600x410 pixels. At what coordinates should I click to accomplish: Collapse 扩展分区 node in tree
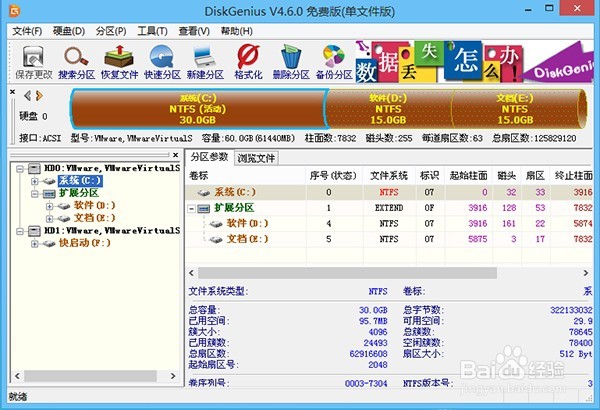click(35, 194)
